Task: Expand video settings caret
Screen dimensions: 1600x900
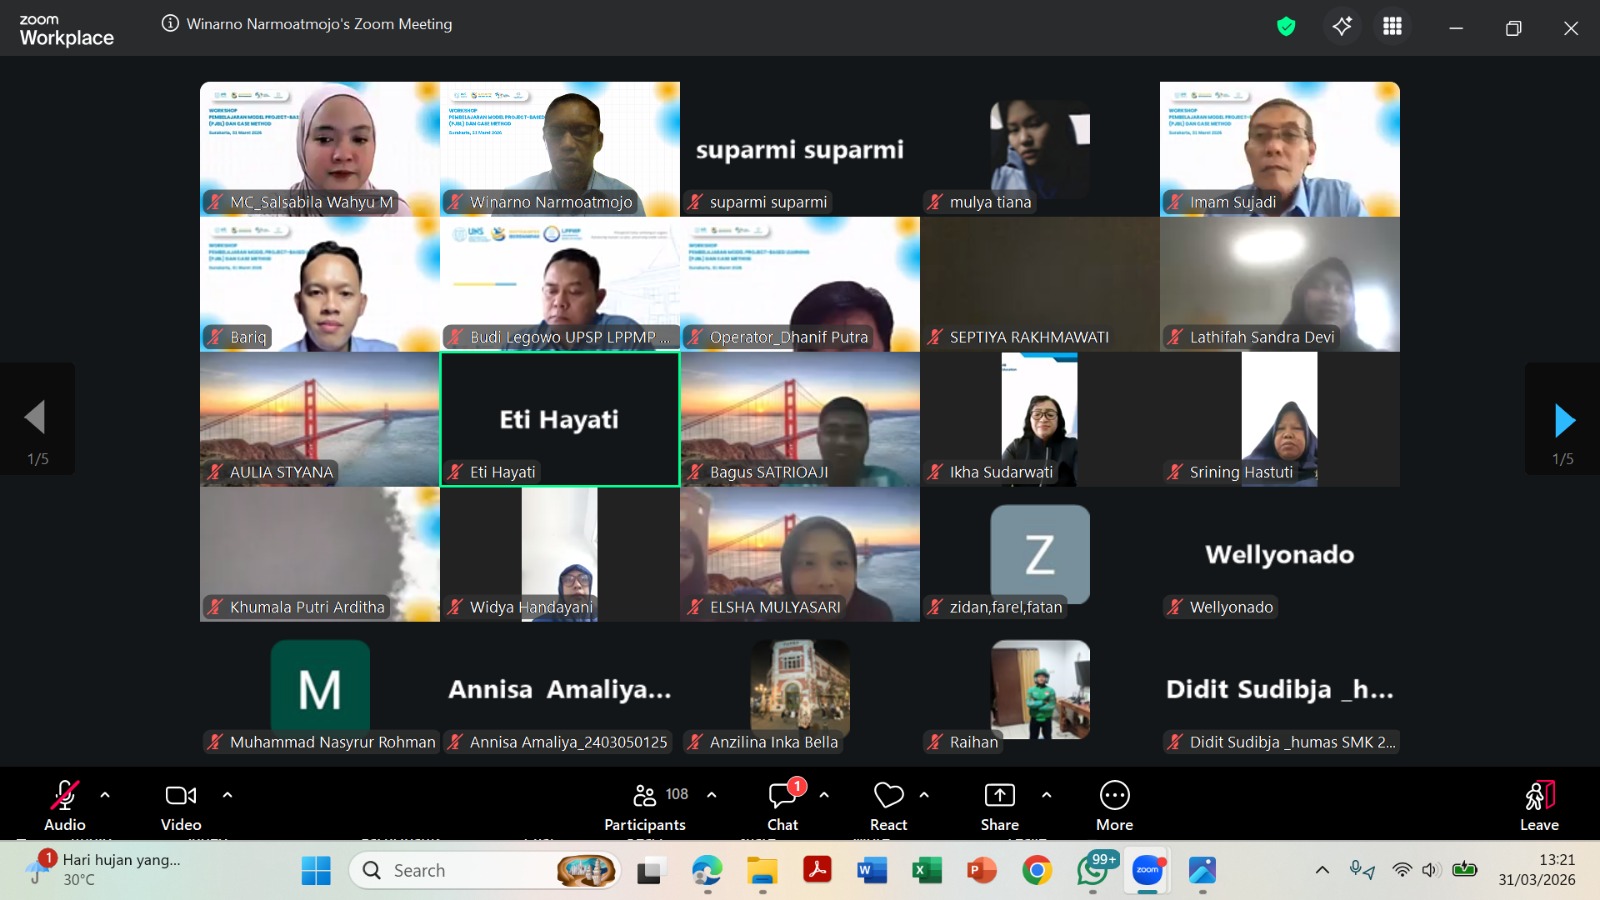Action: 227,795
